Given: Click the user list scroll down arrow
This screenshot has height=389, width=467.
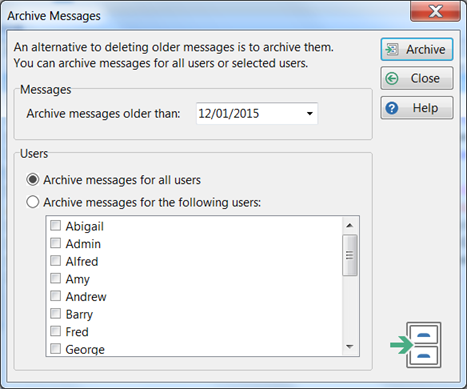Looking at the screenshot, I should pos(350,347).
